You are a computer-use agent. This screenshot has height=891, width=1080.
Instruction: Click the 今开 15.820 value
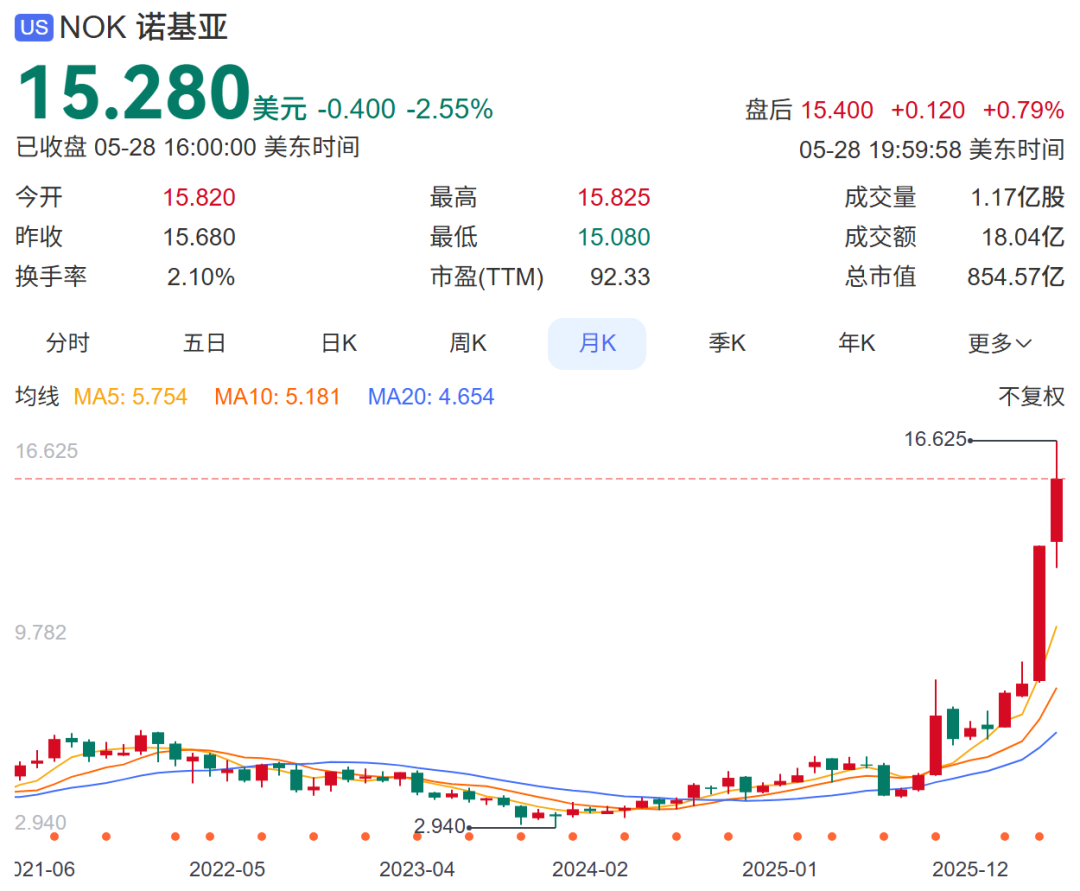pyautogui.click(x=199, y=198)
